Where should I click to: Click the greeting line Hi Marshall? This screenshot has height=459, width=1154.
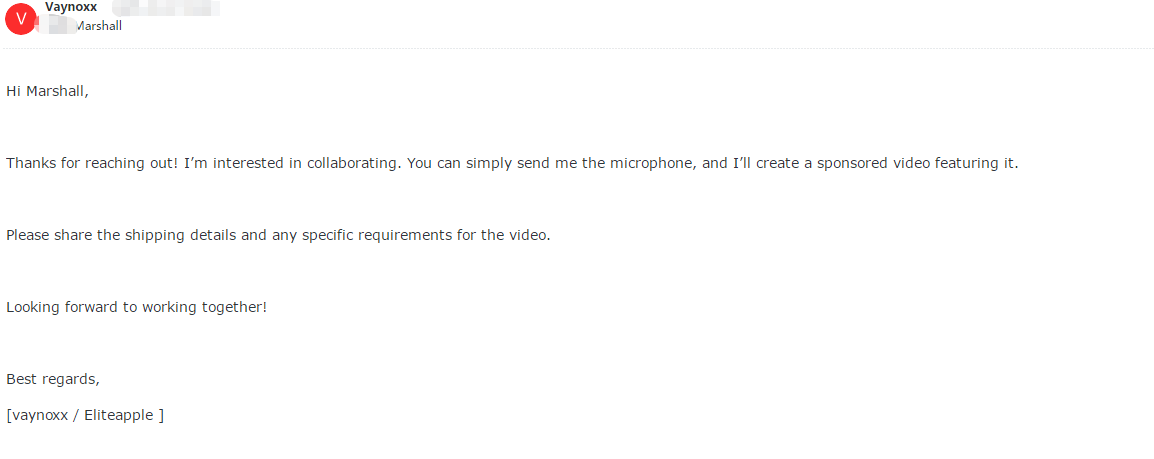(47, 91)
